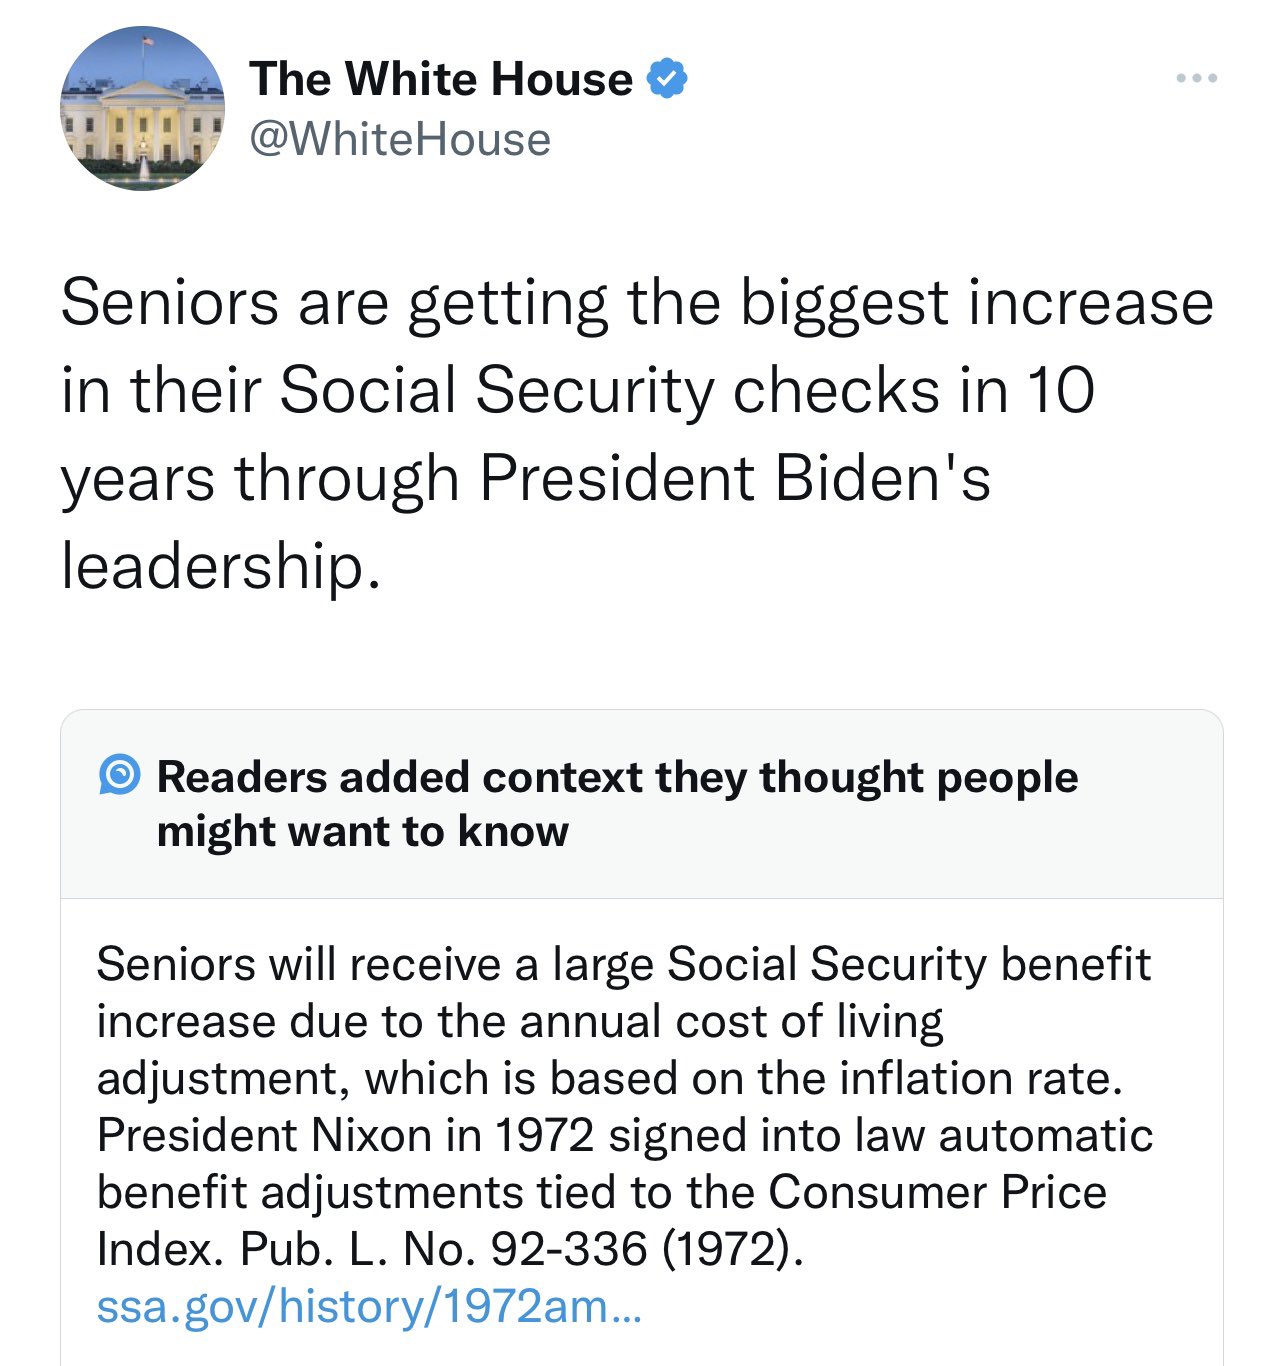This screenshot has height=1366, width=1265.
Task: Click the word 'leadership.' in the tweet
Action: click(221, 566)
